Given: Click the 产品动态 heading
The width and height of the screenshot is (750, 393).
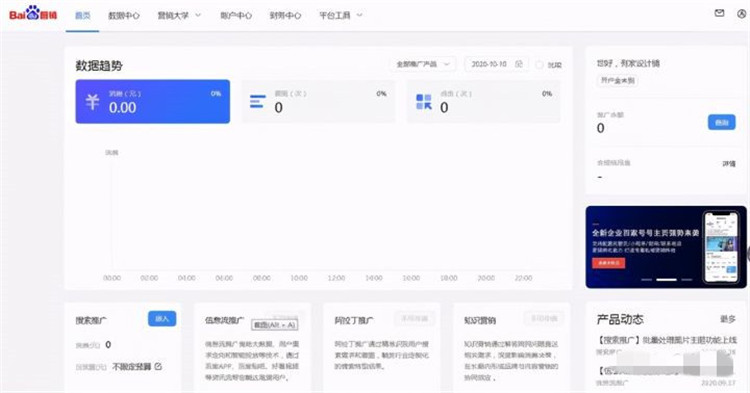Looking at the screenshot, I should [620, 319].
